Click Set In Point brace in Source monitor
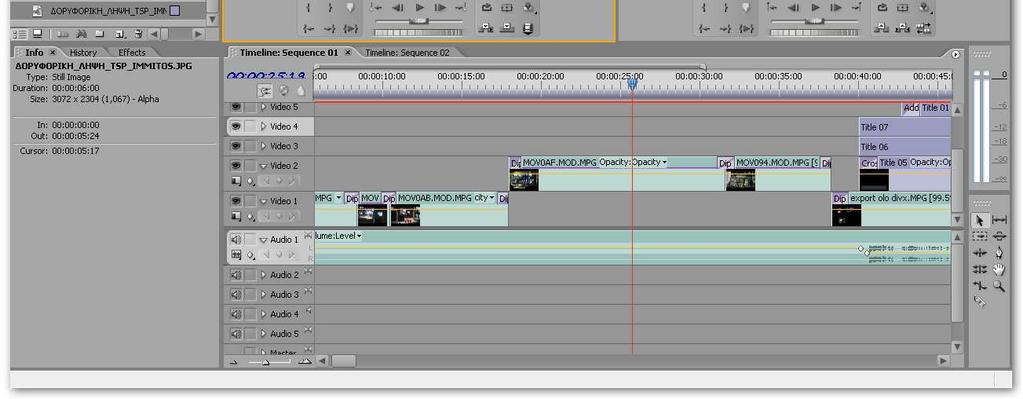 tap(309, 8)
